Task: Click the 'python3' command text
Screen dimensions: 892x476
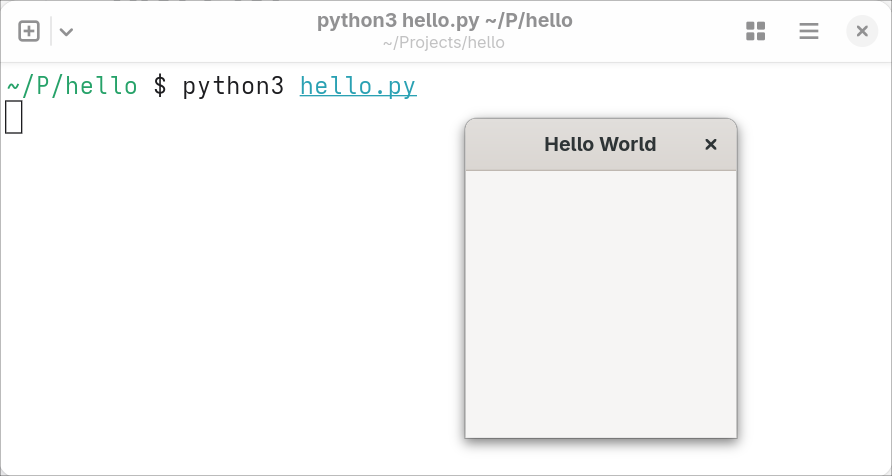Action: click(233, 86)
